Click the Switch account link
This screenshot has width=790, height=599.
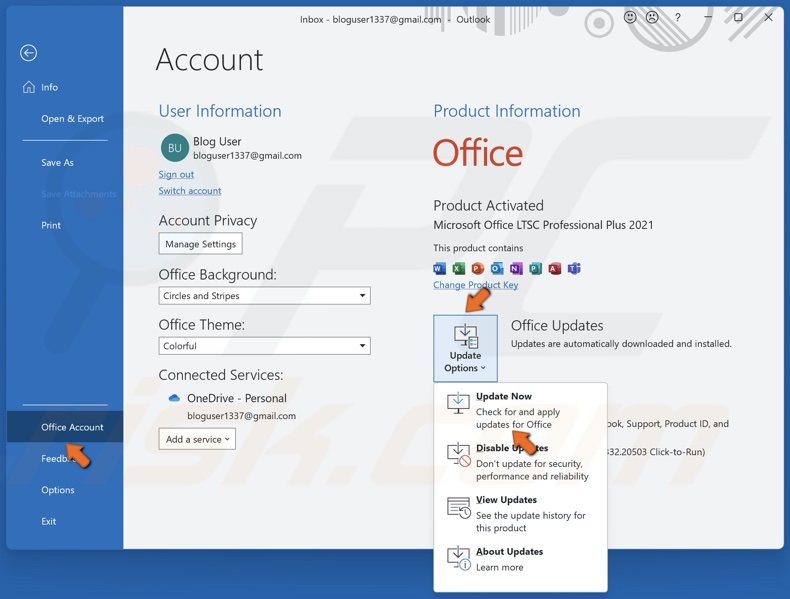click(x=190, y=191)
